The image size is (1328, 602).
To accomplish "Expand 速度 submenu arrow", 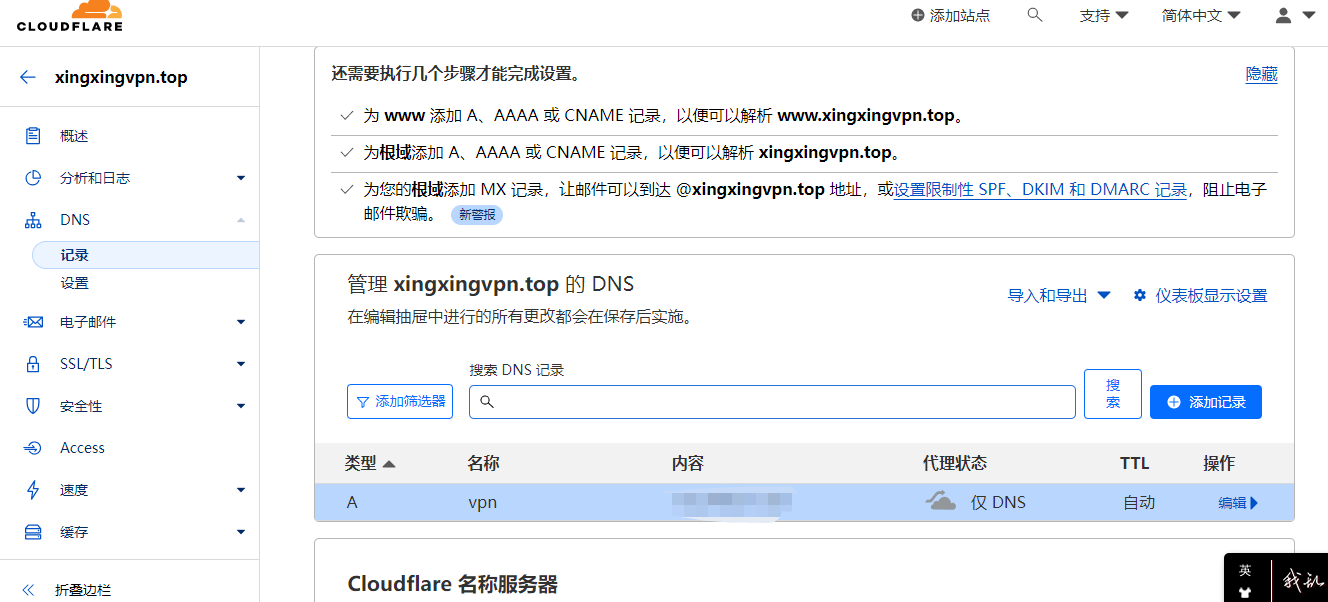I will point(241,490).
